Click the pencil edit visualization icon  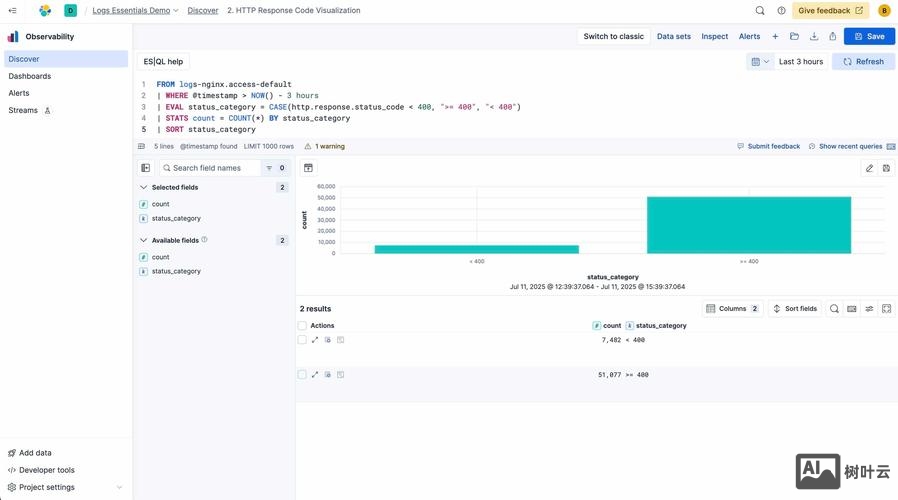click(x=869, y=168)
